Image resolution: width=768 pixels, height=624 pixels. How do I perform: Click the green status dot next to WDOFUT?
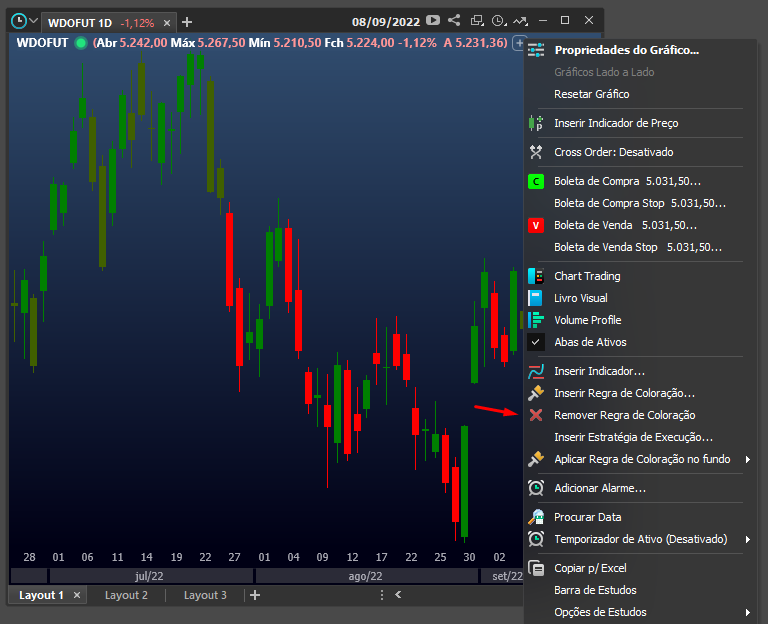click(81, 43)
